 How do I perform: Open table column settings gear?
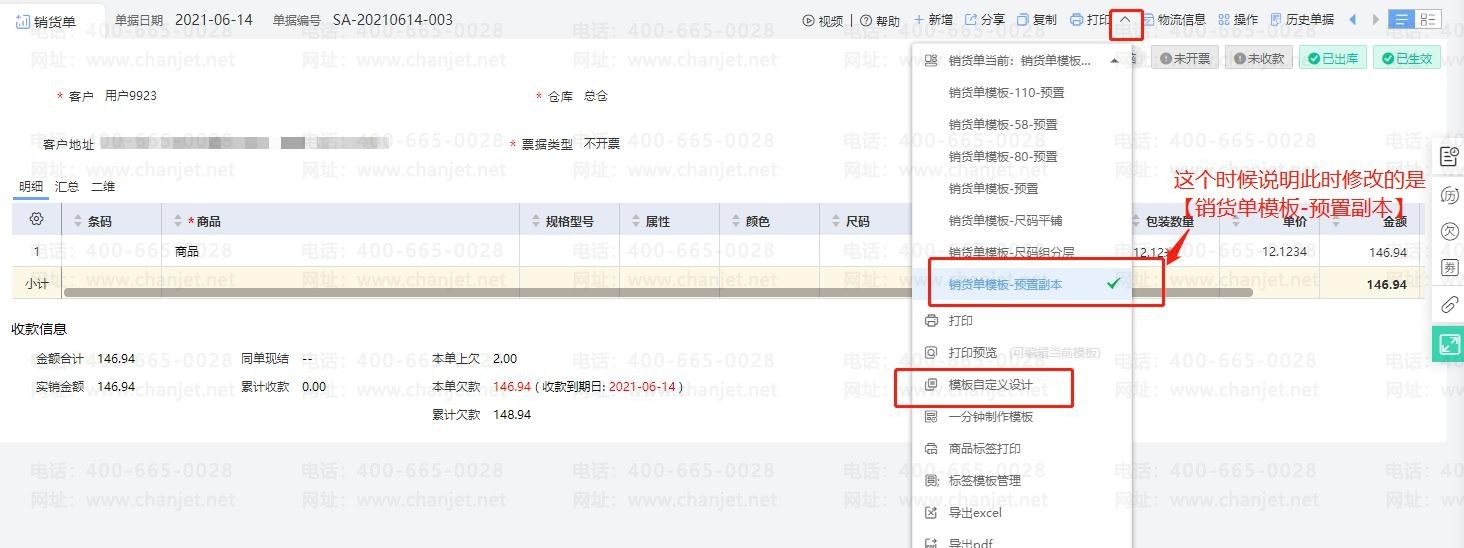(37, 220)
